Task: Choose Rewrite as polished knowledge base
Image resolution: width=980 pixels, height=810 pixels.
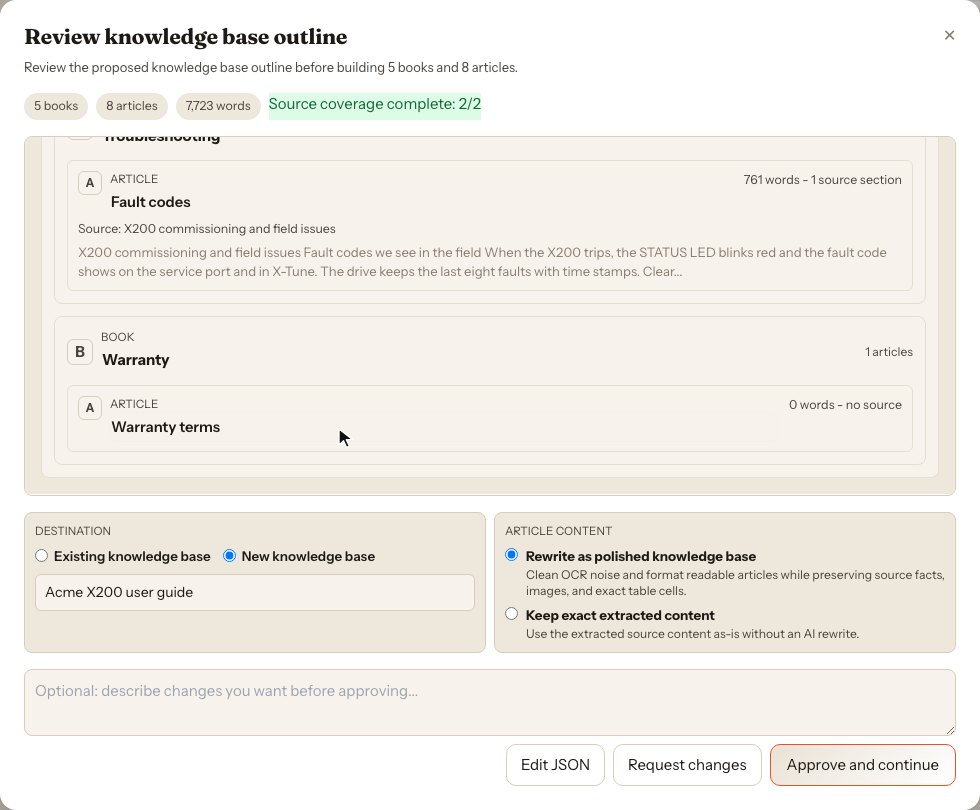Action: click(x=512, y=555)
